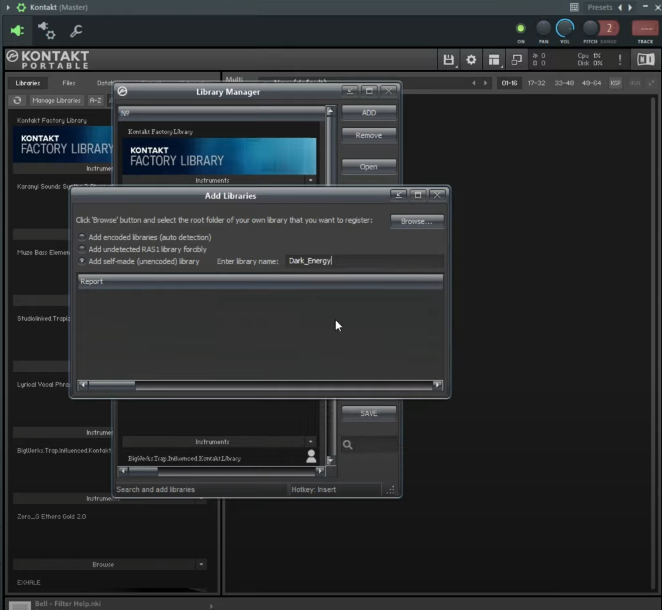Open the Kontakt save disk icon
662x610 pixels.
(448, 60)
